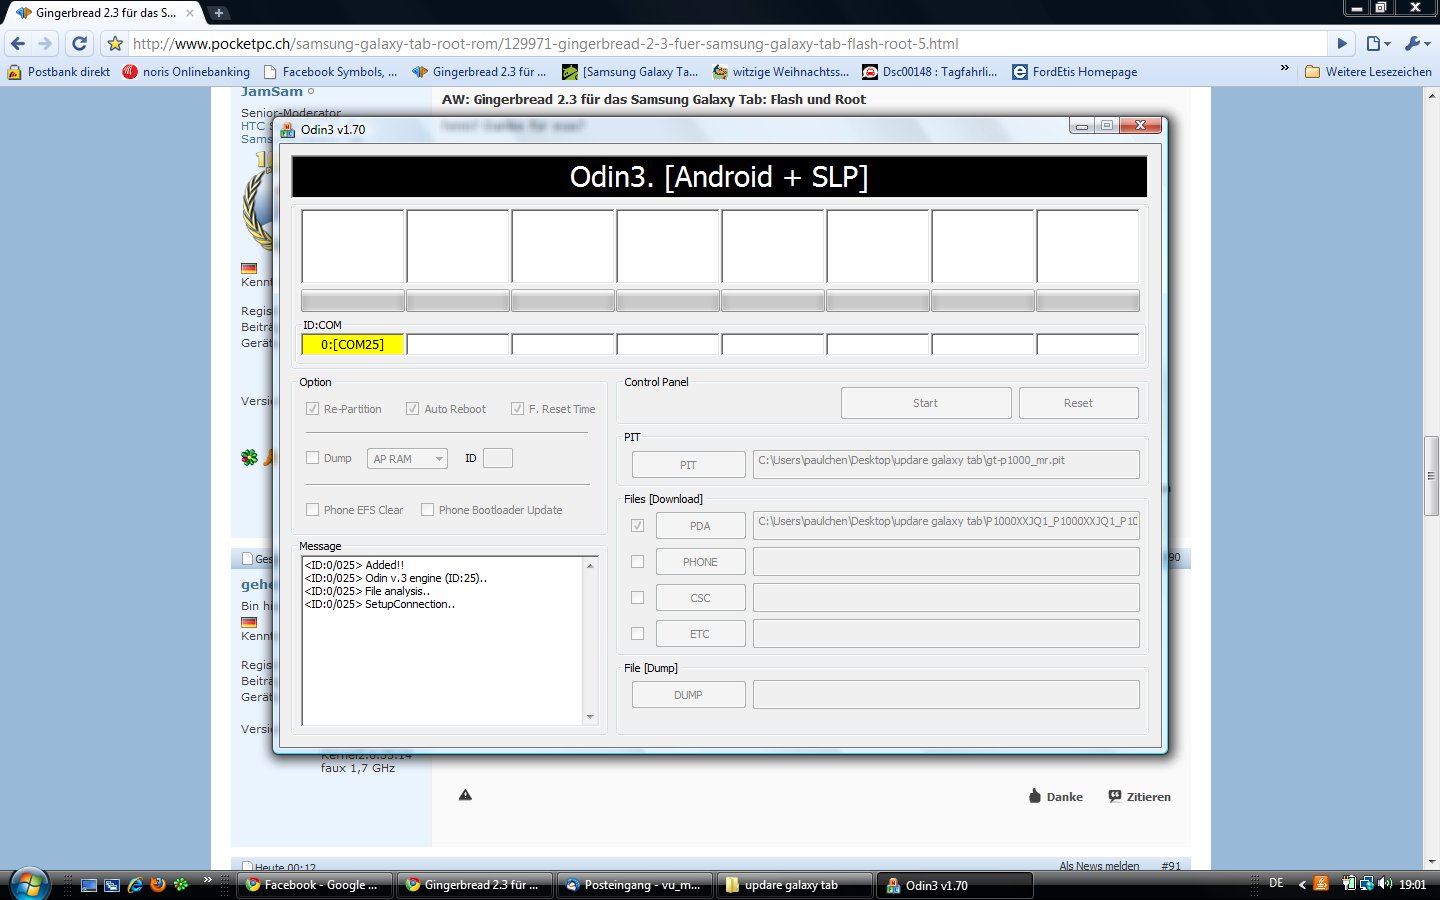
Task: Click the PDA file button
Action: tap(700, 526)
